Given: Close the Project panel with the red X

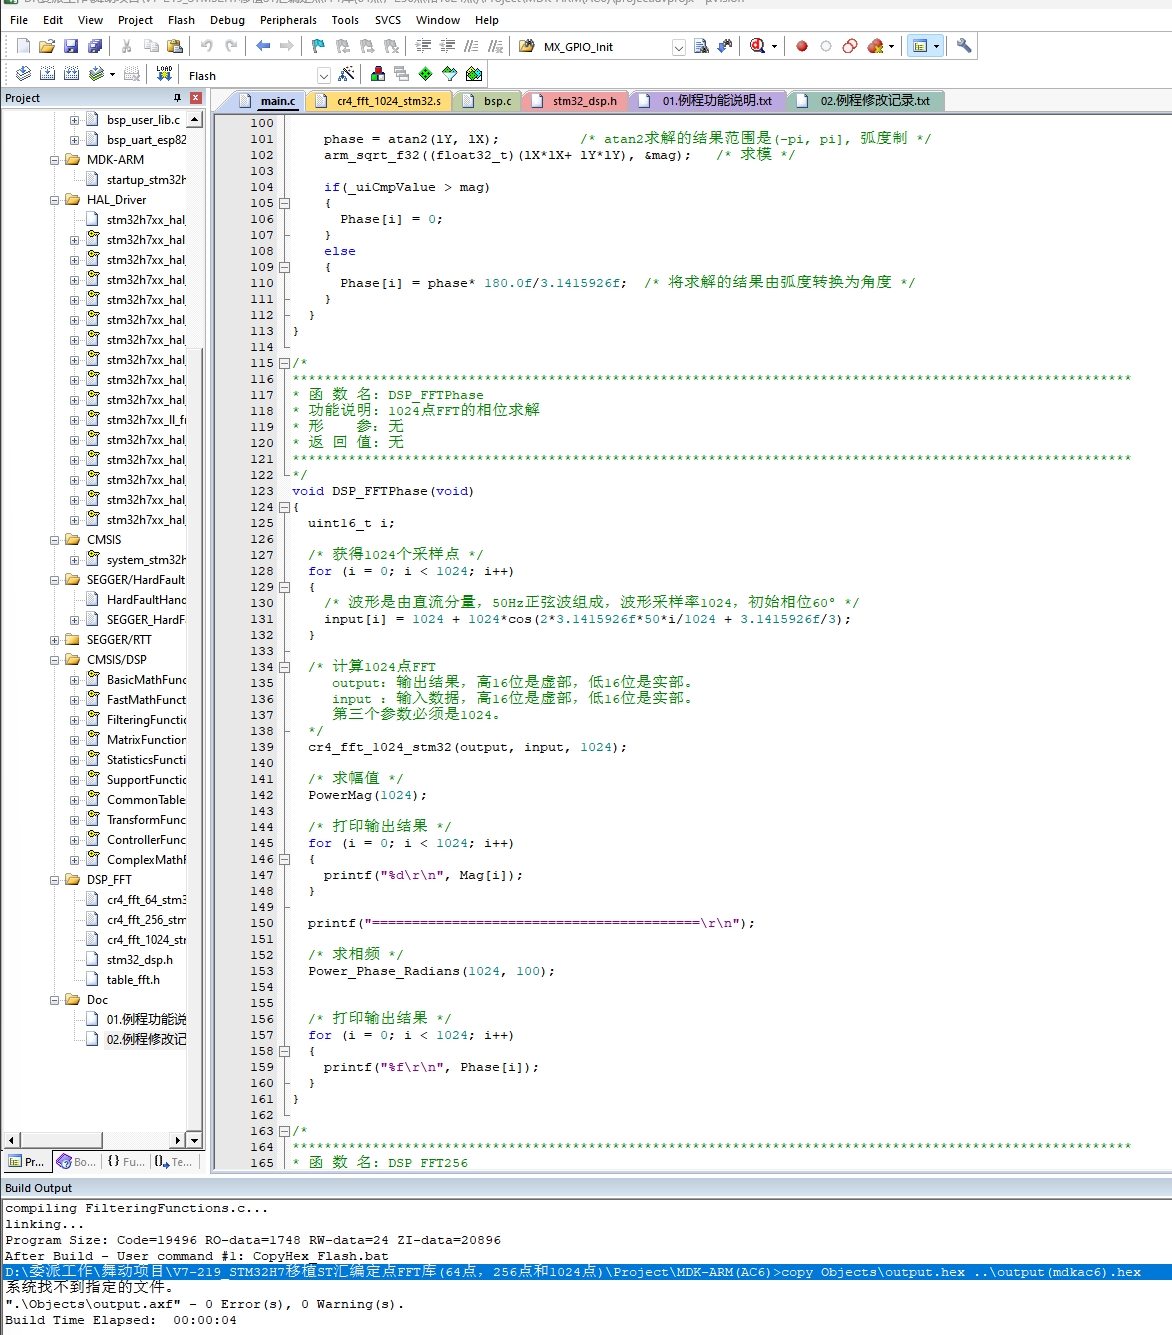Looking at the screenshot, I should point(196,98).
